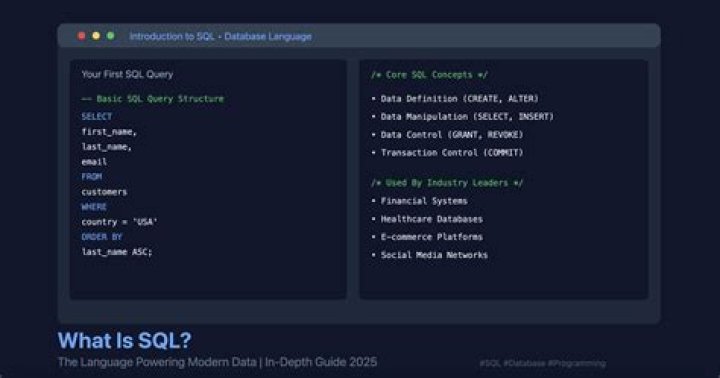Click the FROM keyword
The height and width of the screenshot is (378, 720).
91,177
